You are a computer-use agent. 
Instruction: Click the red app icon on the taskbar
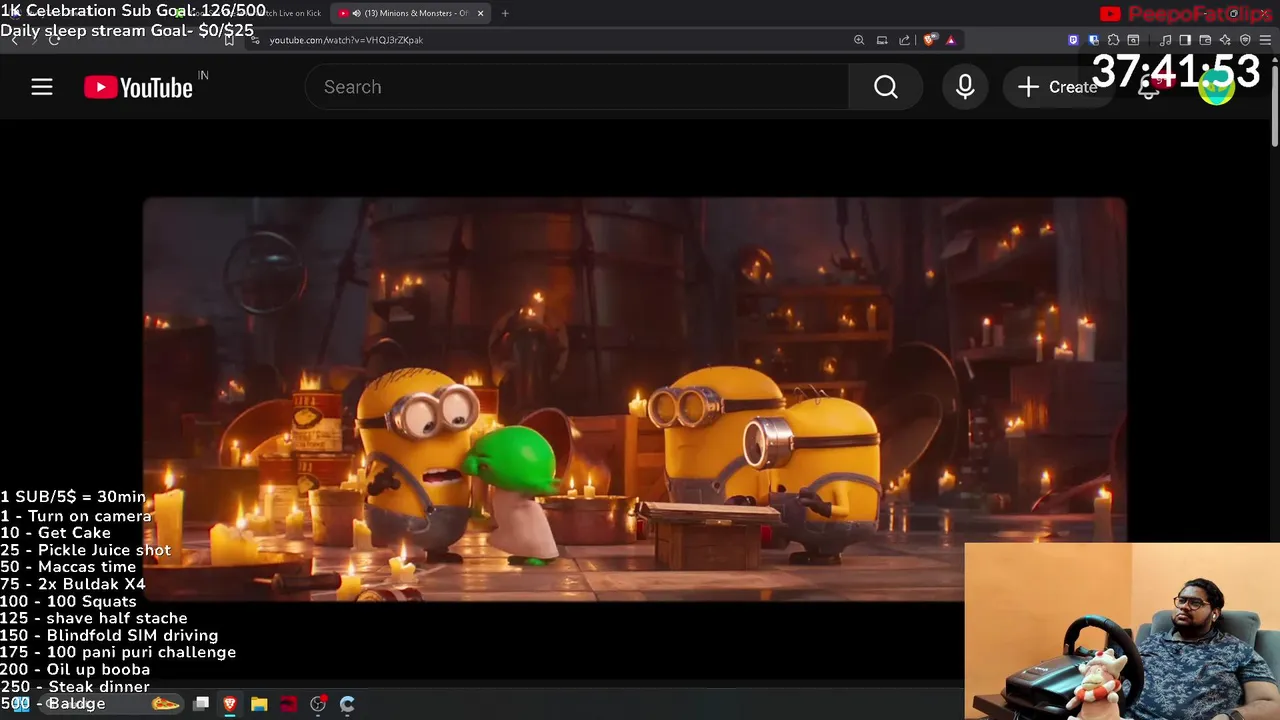[x=288, y=704]
